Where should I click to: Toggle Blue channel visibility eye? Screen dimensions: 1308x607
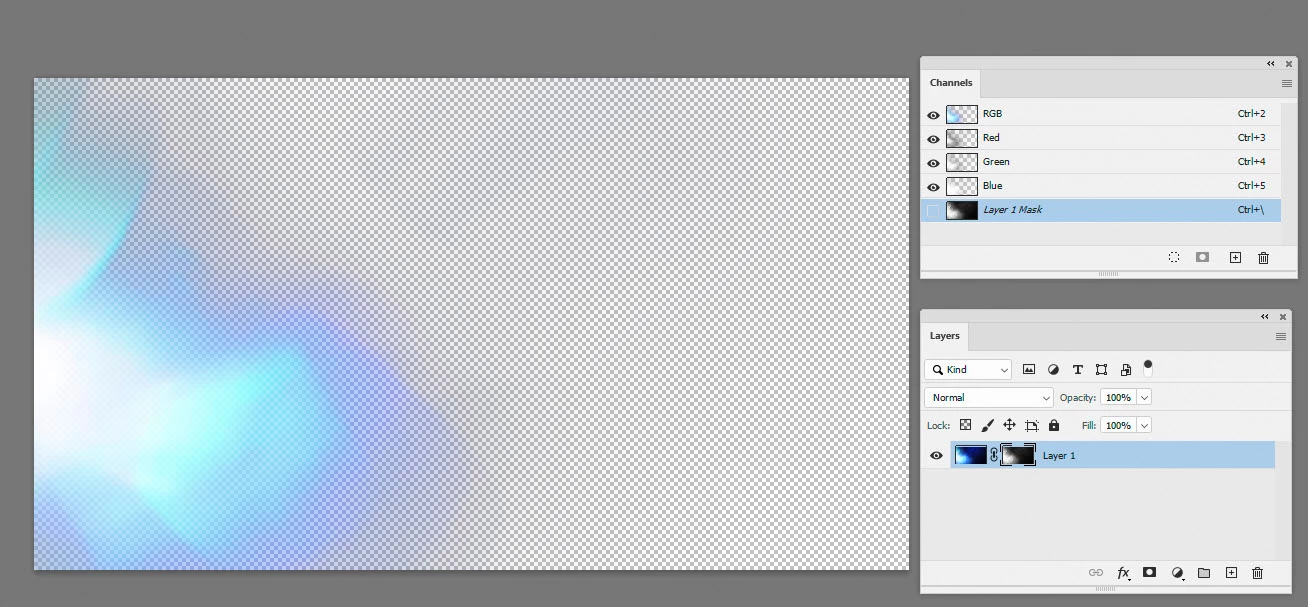tap(934, 187)
